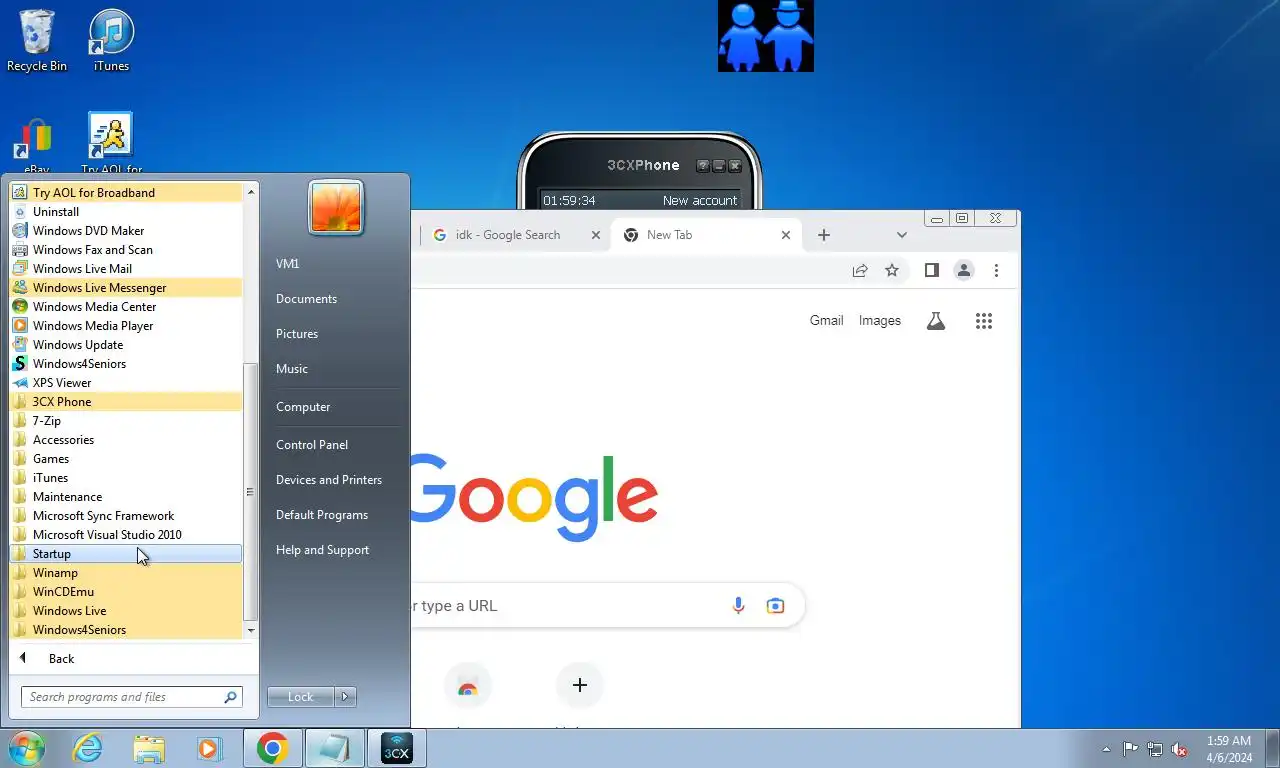
Task: Expand Winamp folder
Action: (126, 572)
